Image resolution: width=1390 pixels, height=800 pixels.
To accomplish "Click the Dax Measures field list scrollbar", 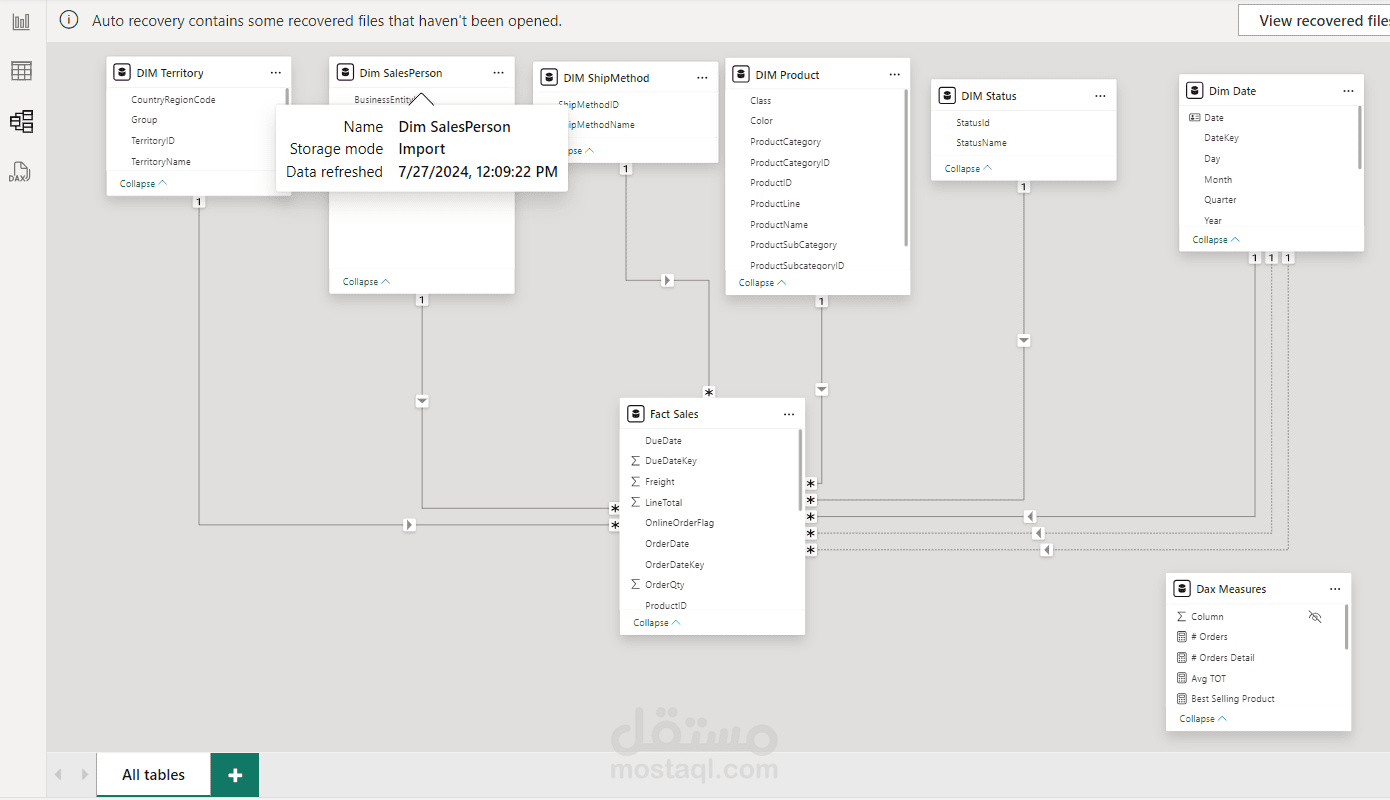I will click(x=1346, y=627).
